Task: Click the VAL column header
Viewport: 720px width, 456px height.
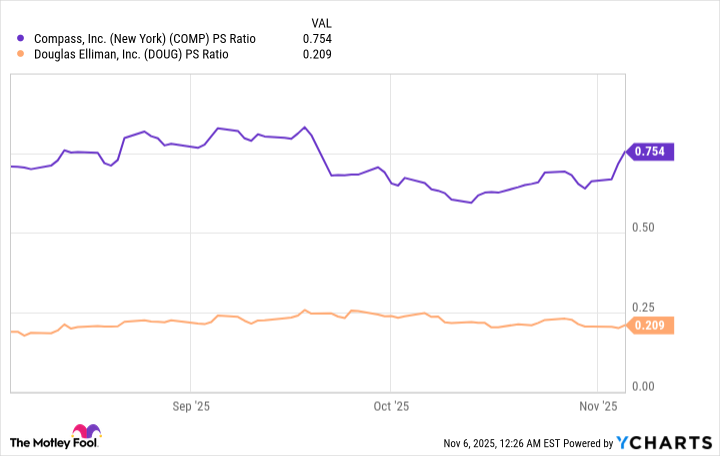Action: click(x=320, y=23)
